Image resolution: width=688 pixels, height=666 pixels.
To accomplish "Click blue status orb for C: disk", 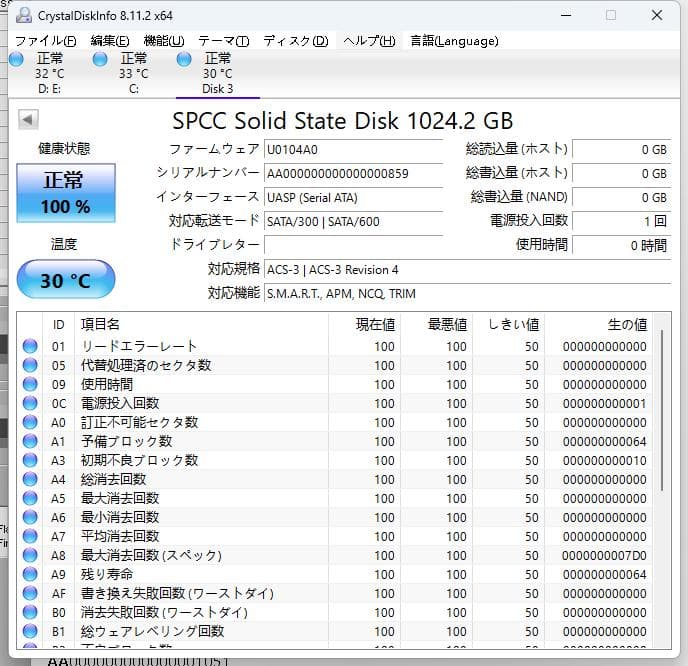I will click(x=100, y=59).
